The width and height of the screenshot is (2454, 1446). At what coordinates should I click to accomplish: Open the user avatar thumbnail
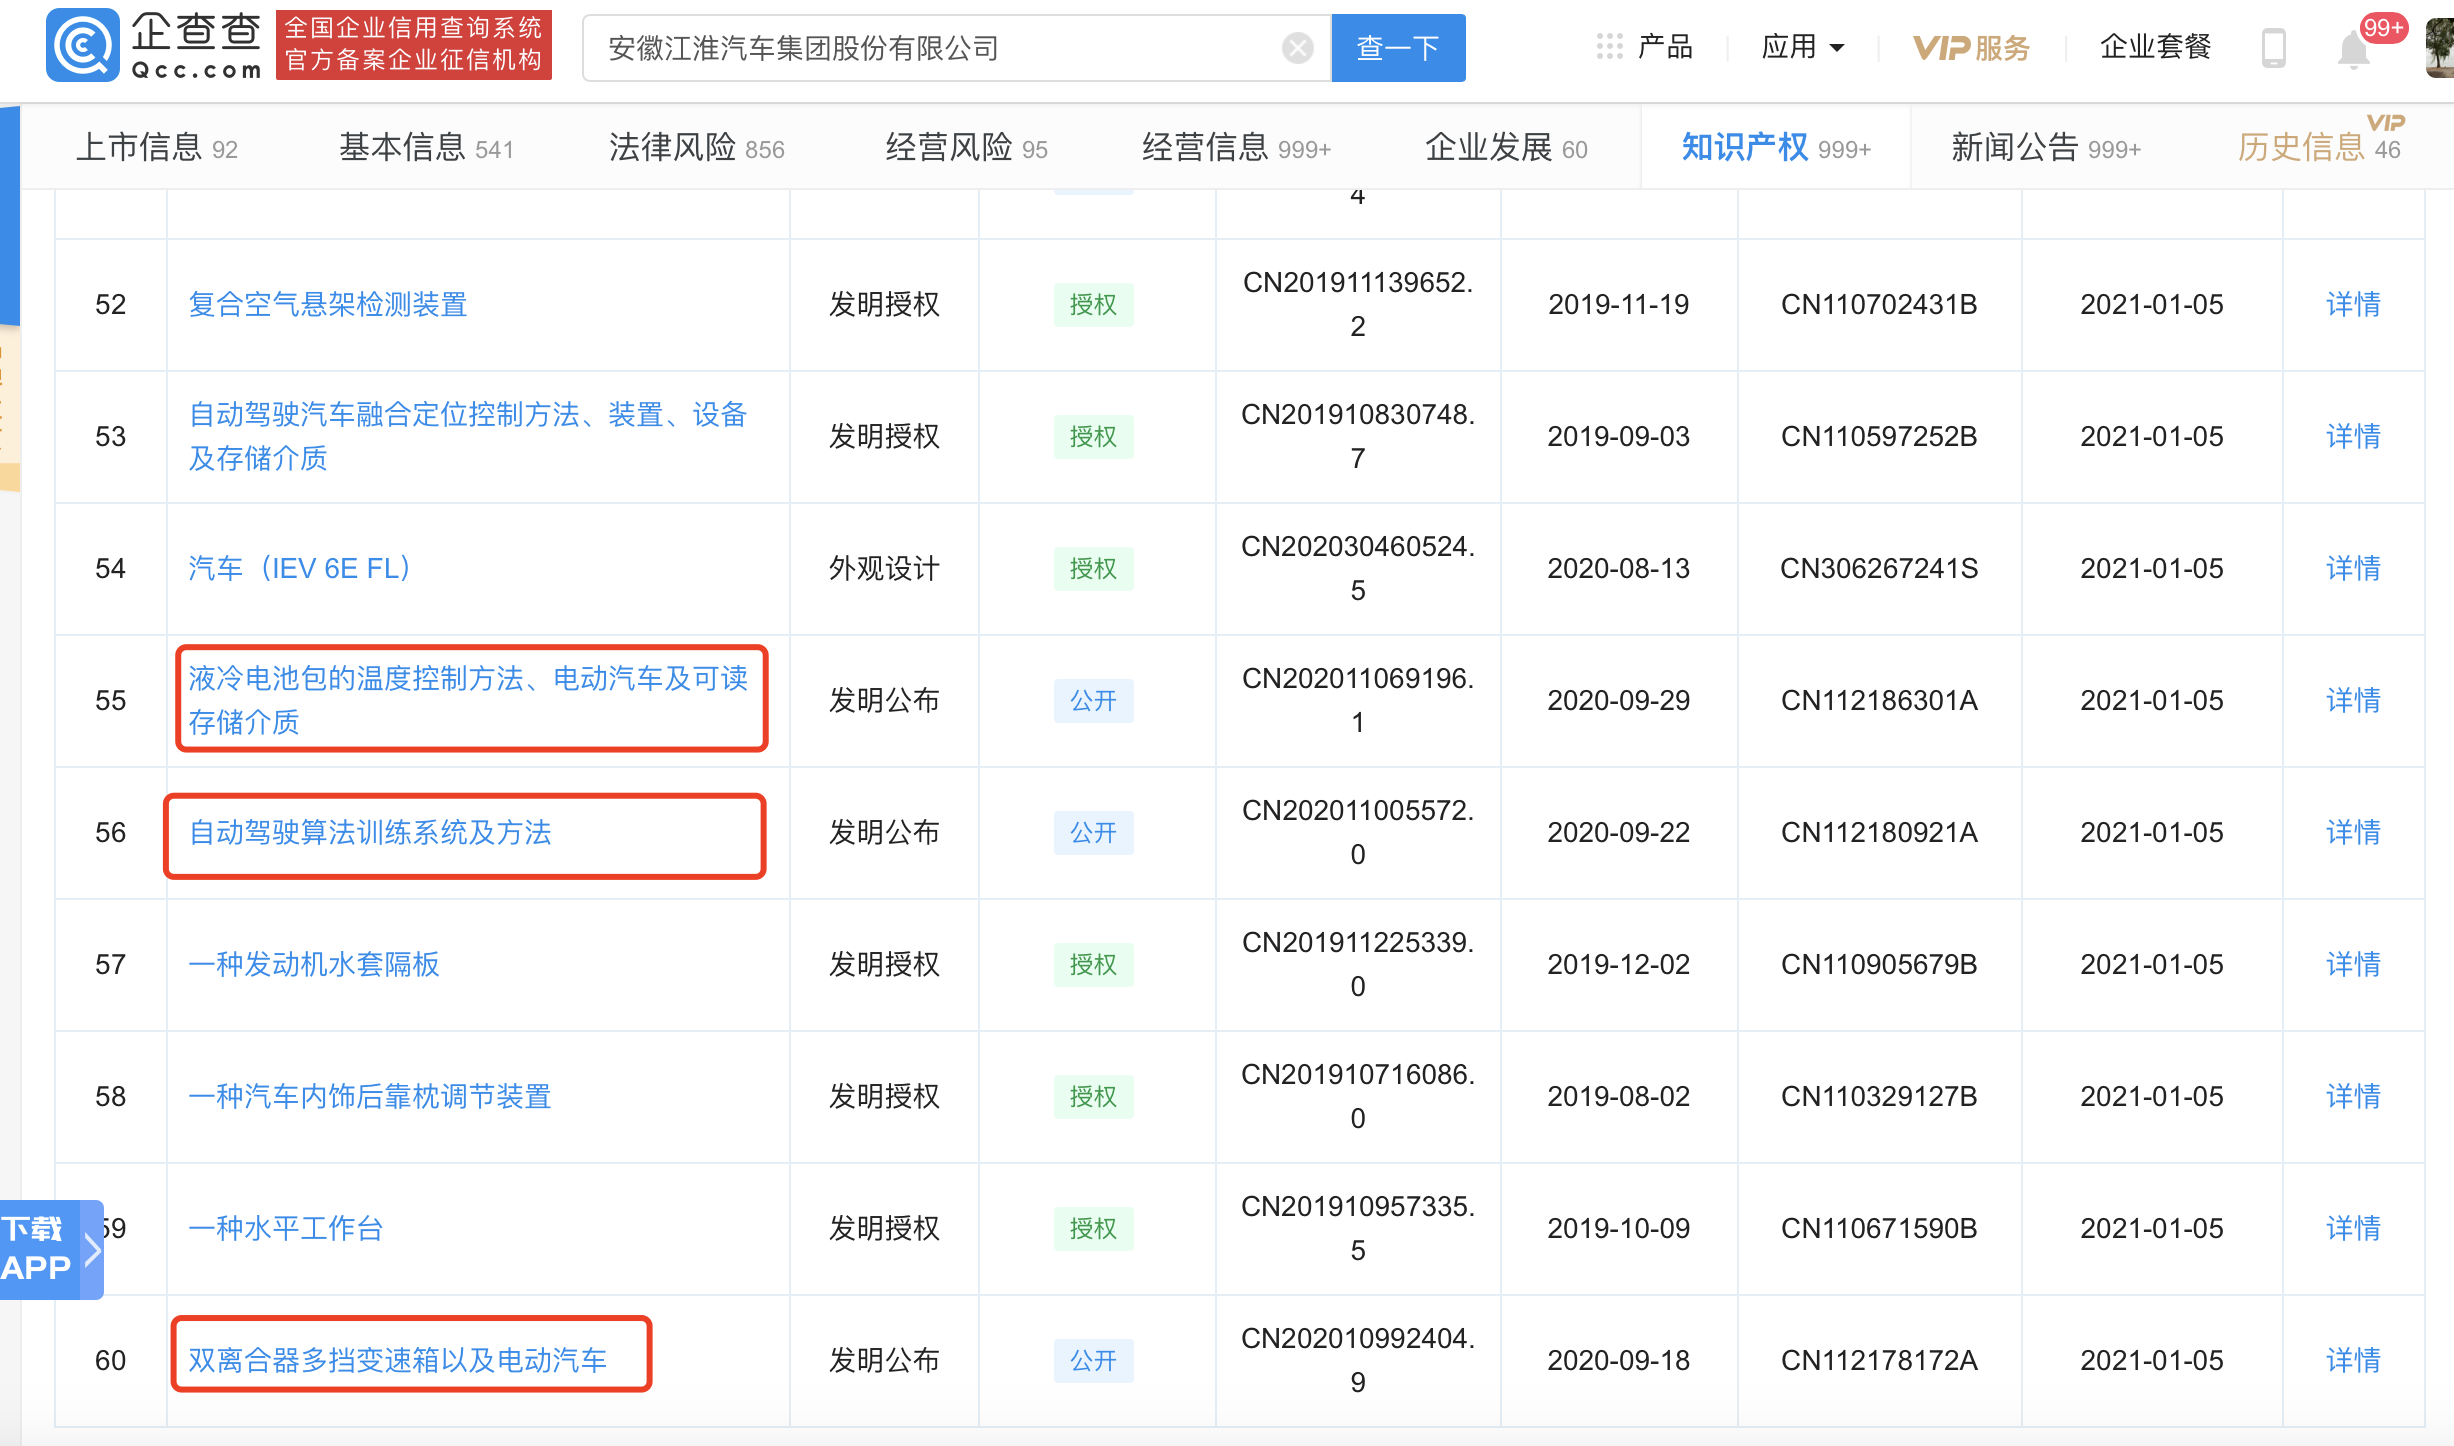pos(2440,46)
